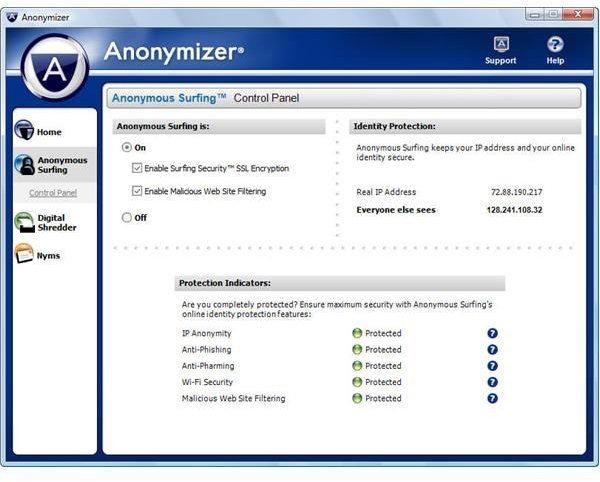This screenshot has width=600, height=482.
Task: Click green status light for Anti-Pharming
Action: pos(357,366)
